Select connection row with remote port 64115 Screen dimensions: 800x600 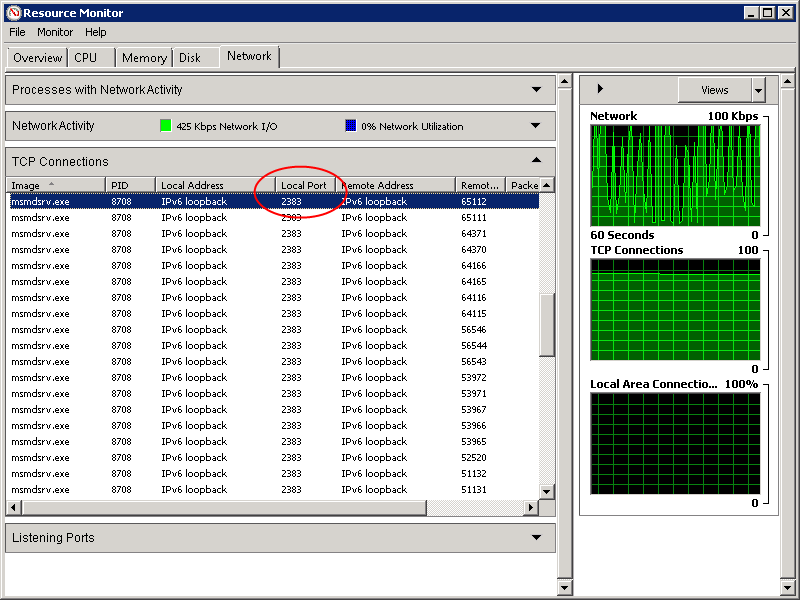[x=274, y=314]
